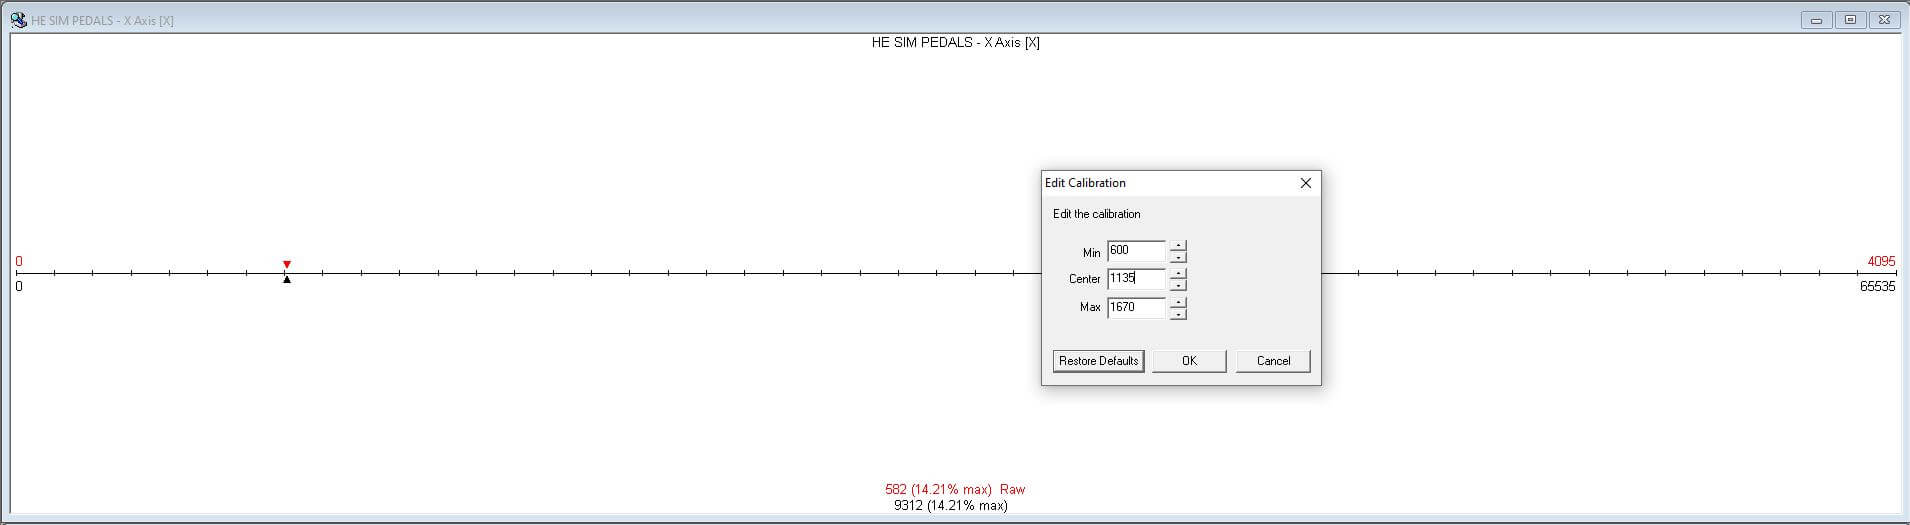
Task: Click the 65535 axis maximum label
Action: (1877, 286)
